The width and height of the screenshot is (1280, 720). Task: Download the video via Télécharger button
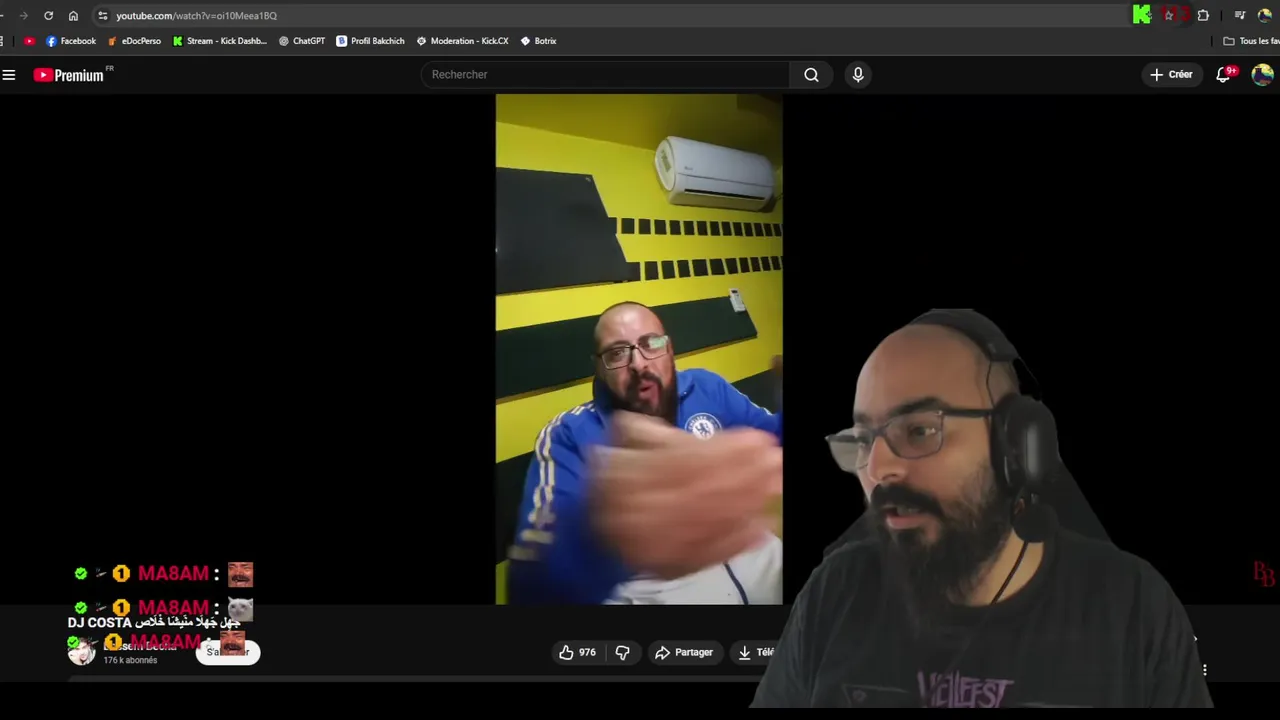756,652
